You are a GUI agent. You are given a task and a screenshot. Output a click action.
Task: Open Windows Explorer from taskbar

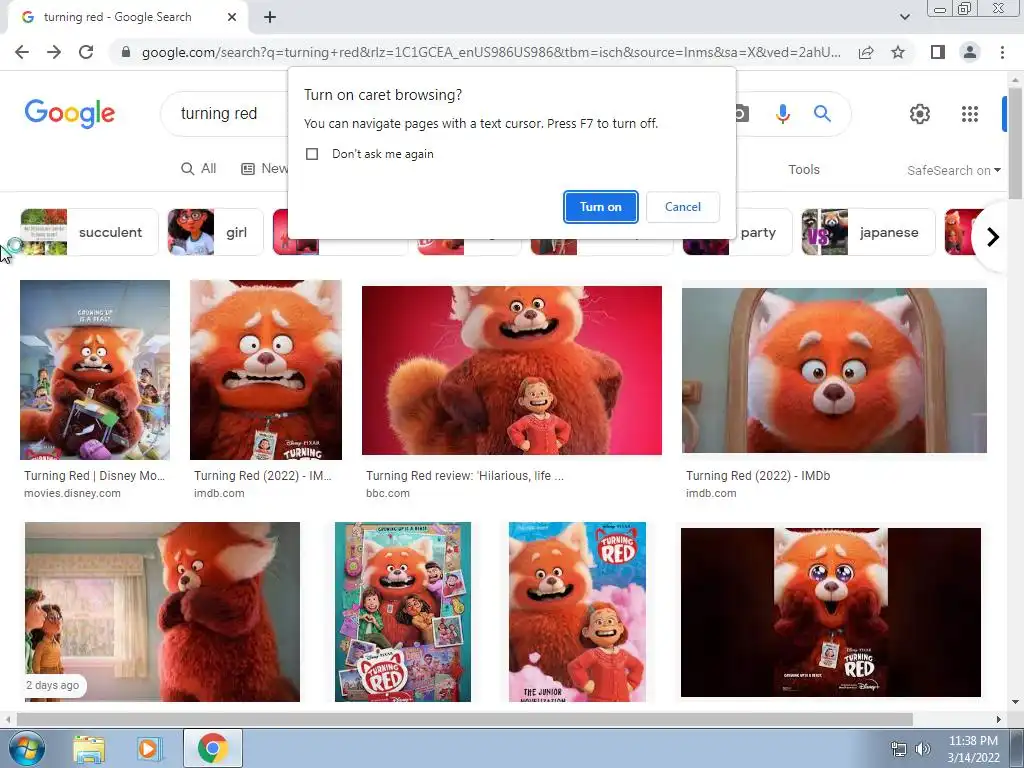[89, 748]
